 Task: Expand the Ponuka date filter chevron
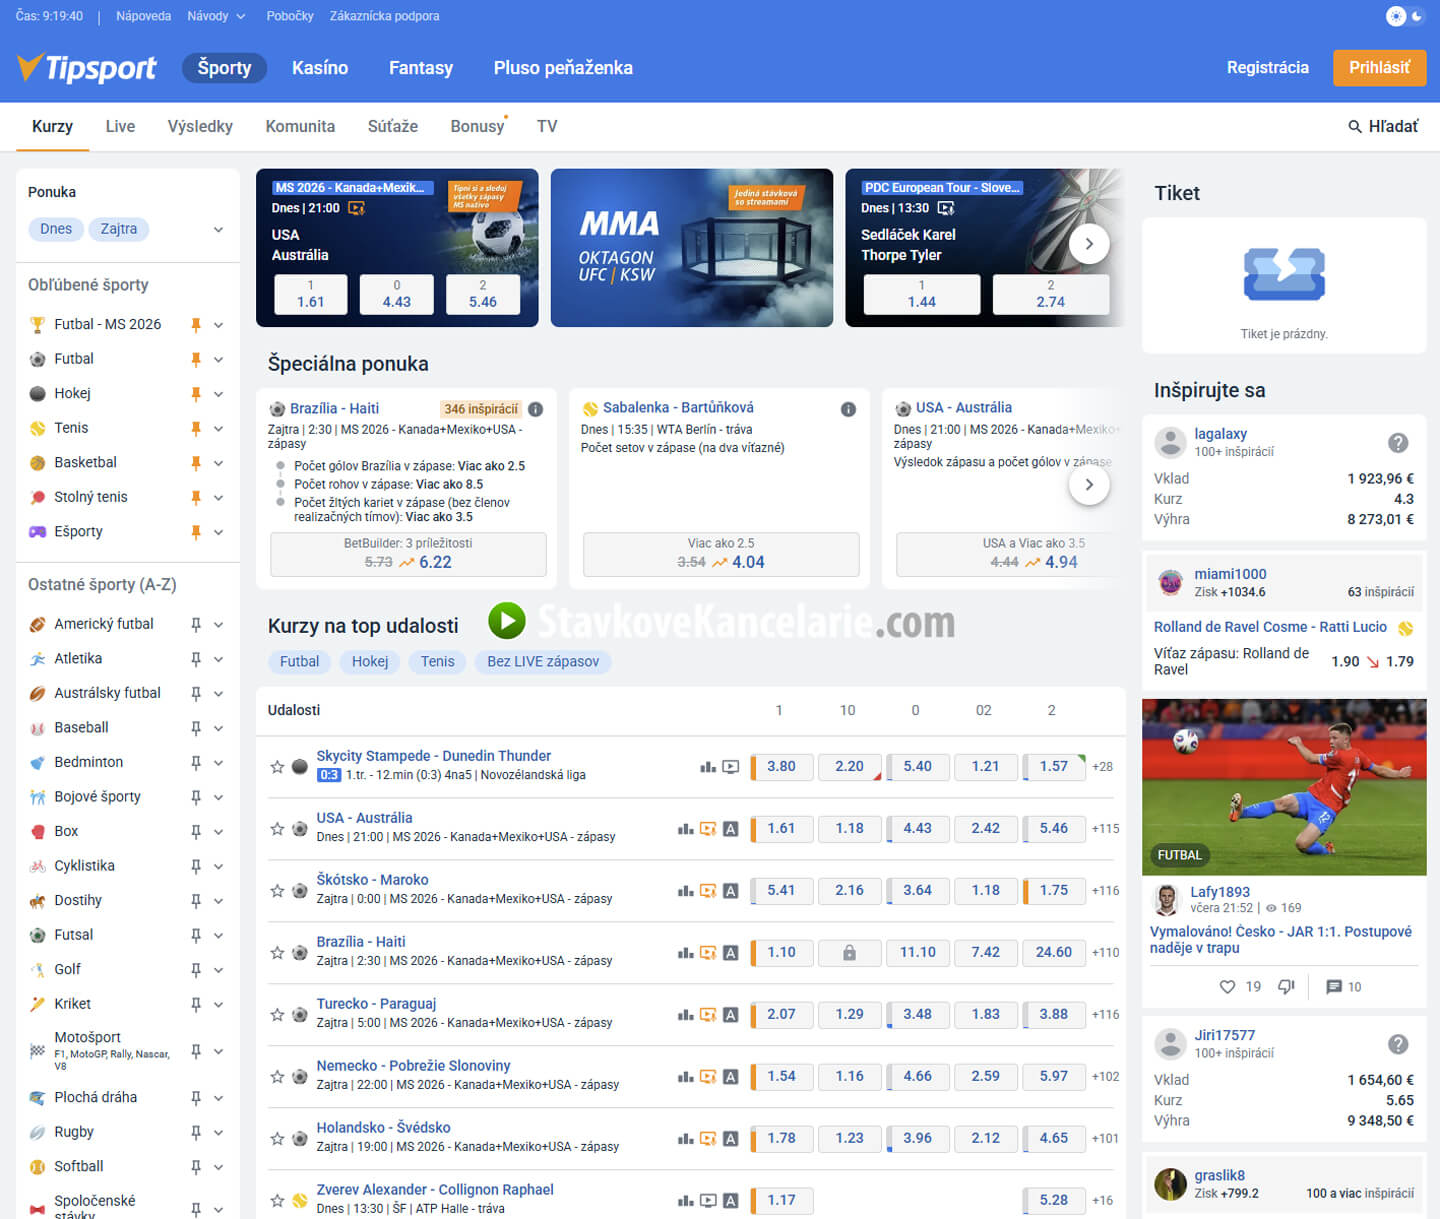[x=218, y=229]
